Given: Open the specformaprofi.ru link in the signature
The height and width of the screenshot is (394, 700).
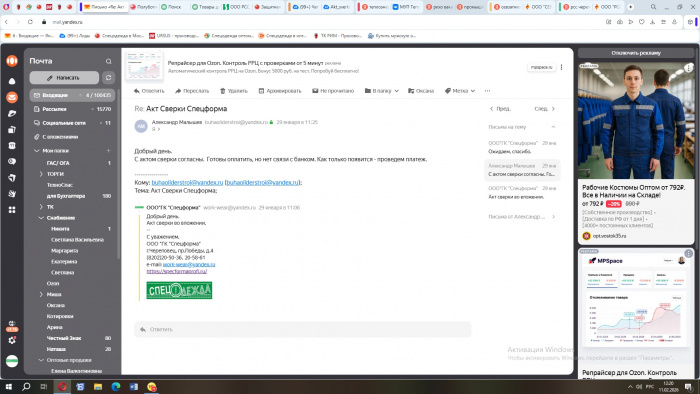Looking at the screenshot, I should pos(177,271).
